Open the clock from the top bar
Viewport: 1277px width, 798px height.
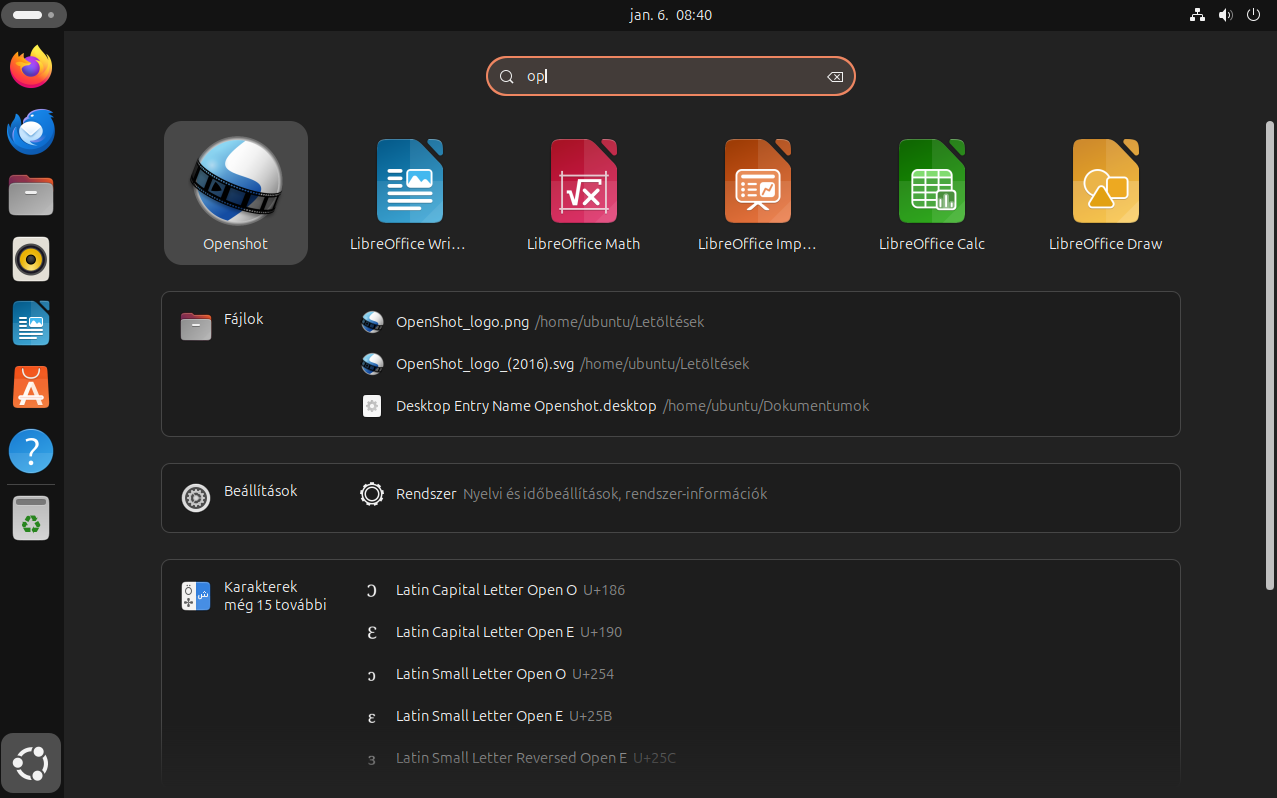671,15
